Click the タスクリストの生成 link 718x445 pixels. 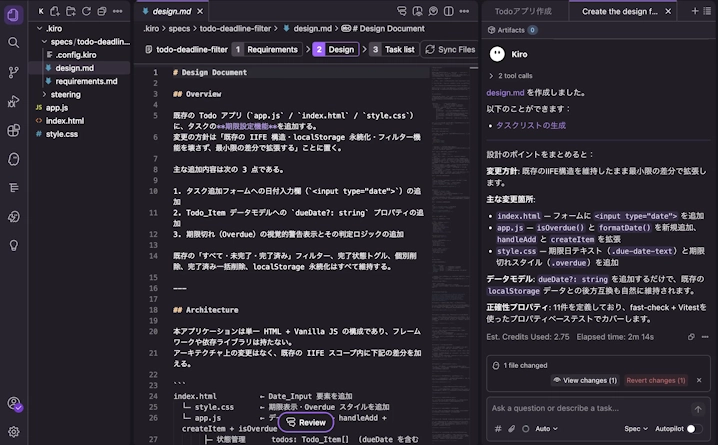[x=531, y=125]
